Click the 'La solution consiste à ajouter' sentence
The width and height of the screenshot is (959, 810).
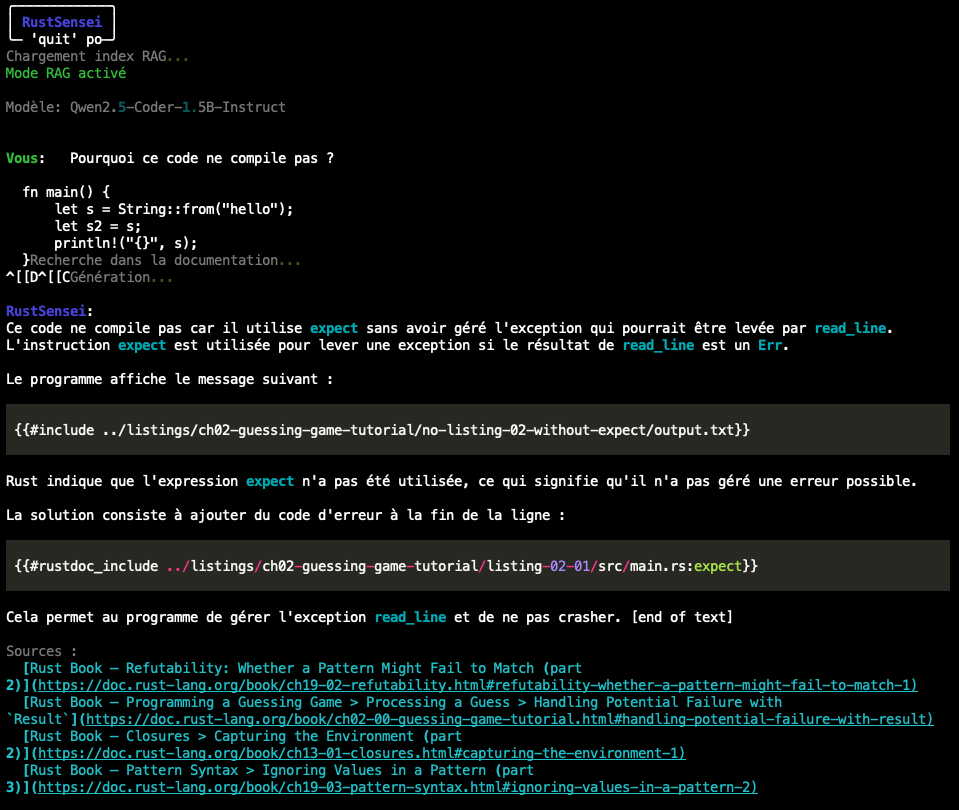tap(286, 515)
